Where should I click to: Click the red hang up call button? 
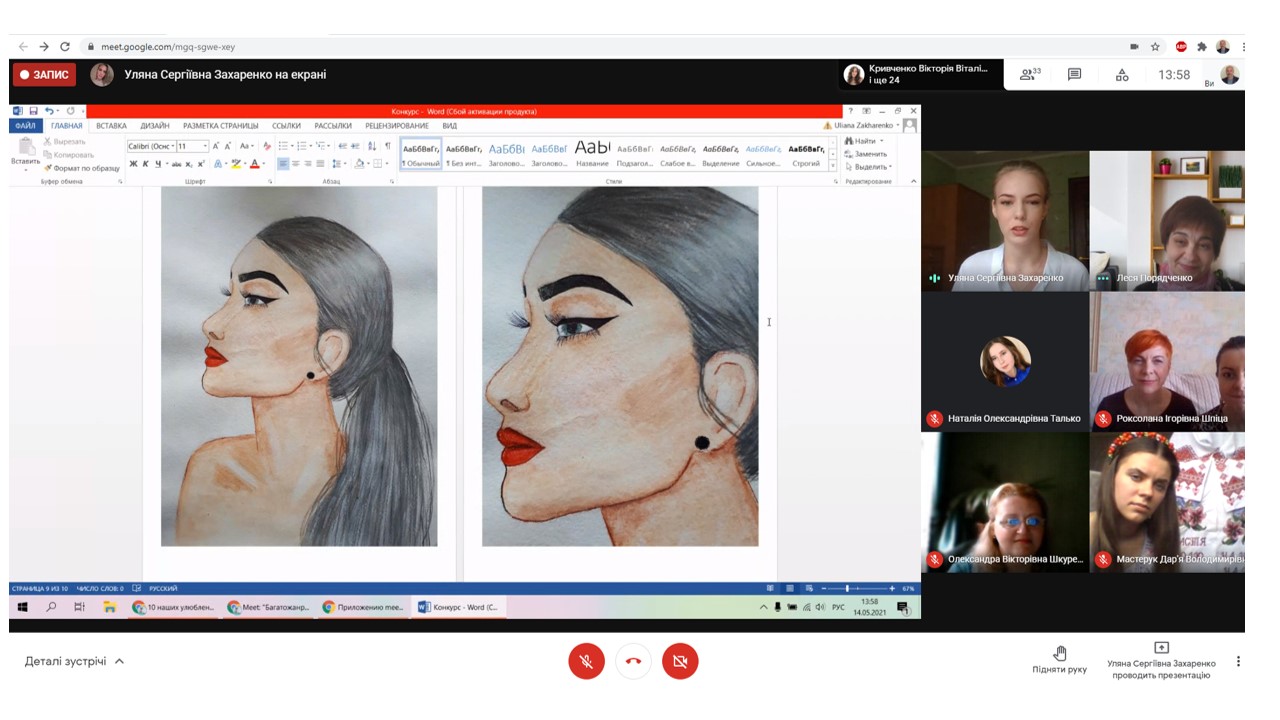pyautogui.click(x=633, y=662)
